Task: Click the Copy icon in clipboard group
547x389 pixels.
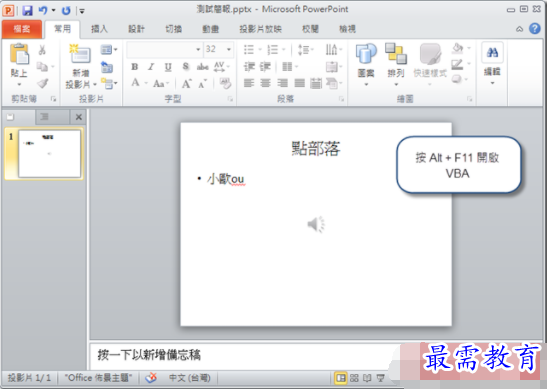Action: click(x=42, y=66)
